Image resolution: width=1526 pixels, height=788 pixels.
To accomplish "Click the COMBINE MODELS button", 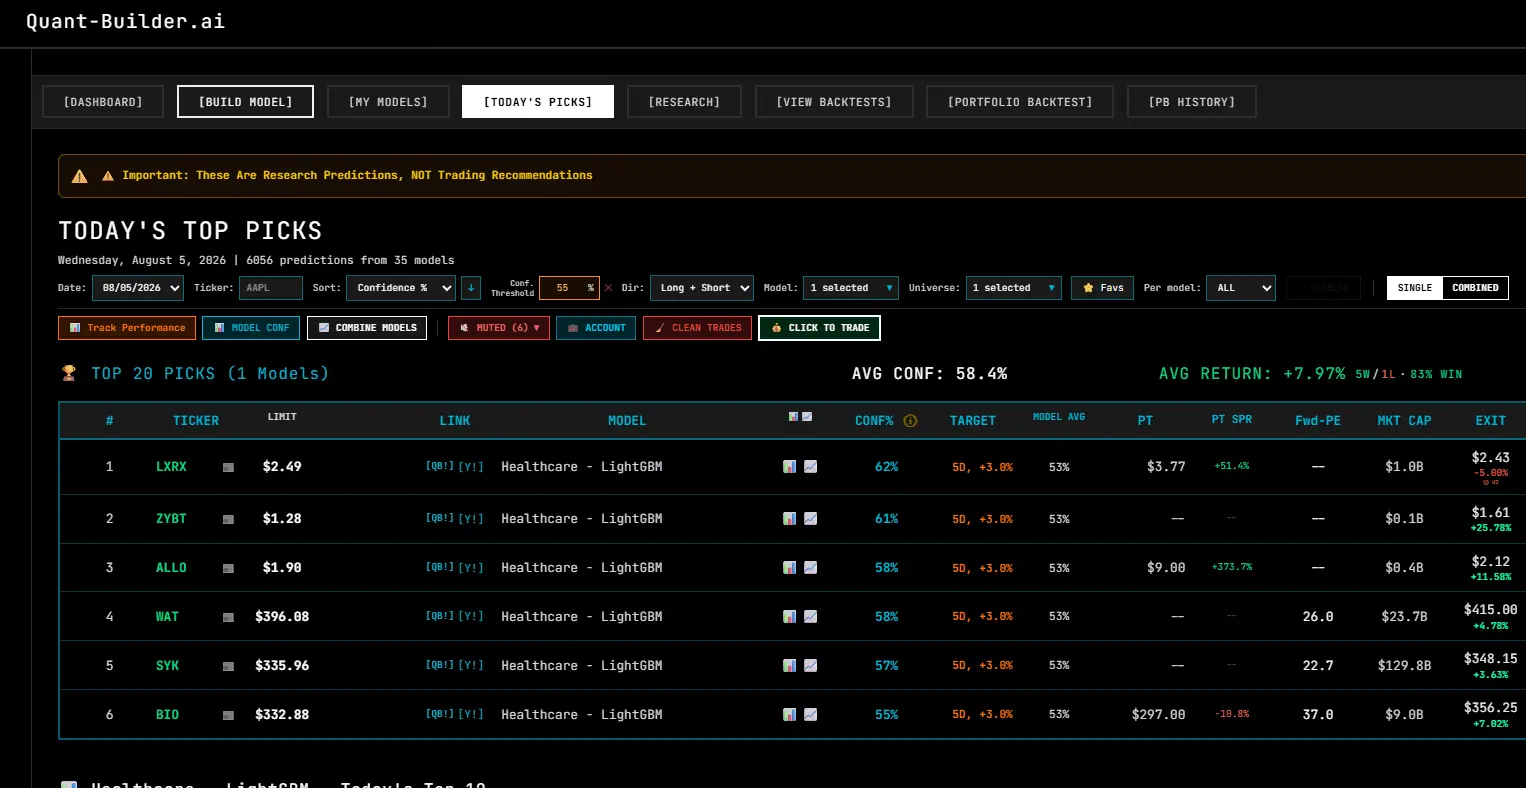I will click(367, 328).
